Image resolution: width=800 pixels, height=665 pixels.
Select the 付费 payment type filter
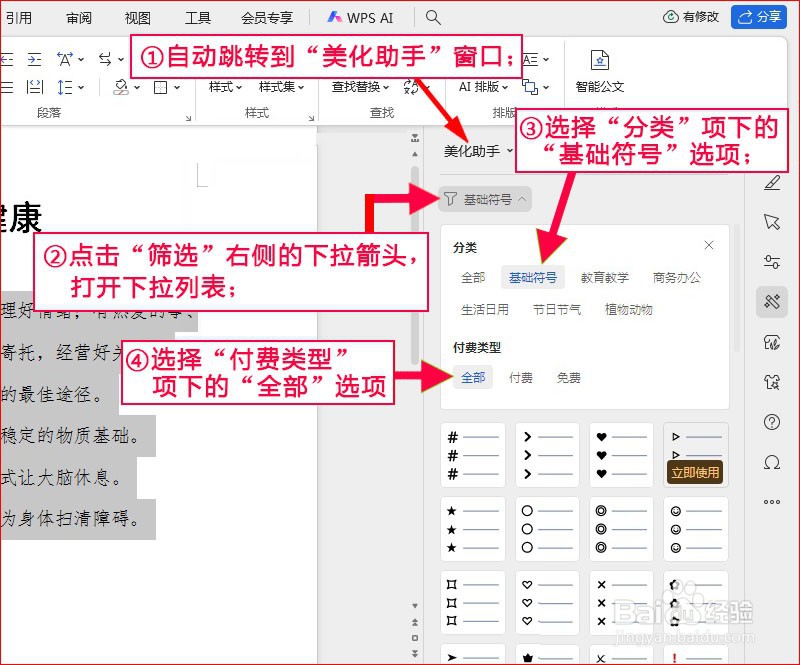click(521, 377)
